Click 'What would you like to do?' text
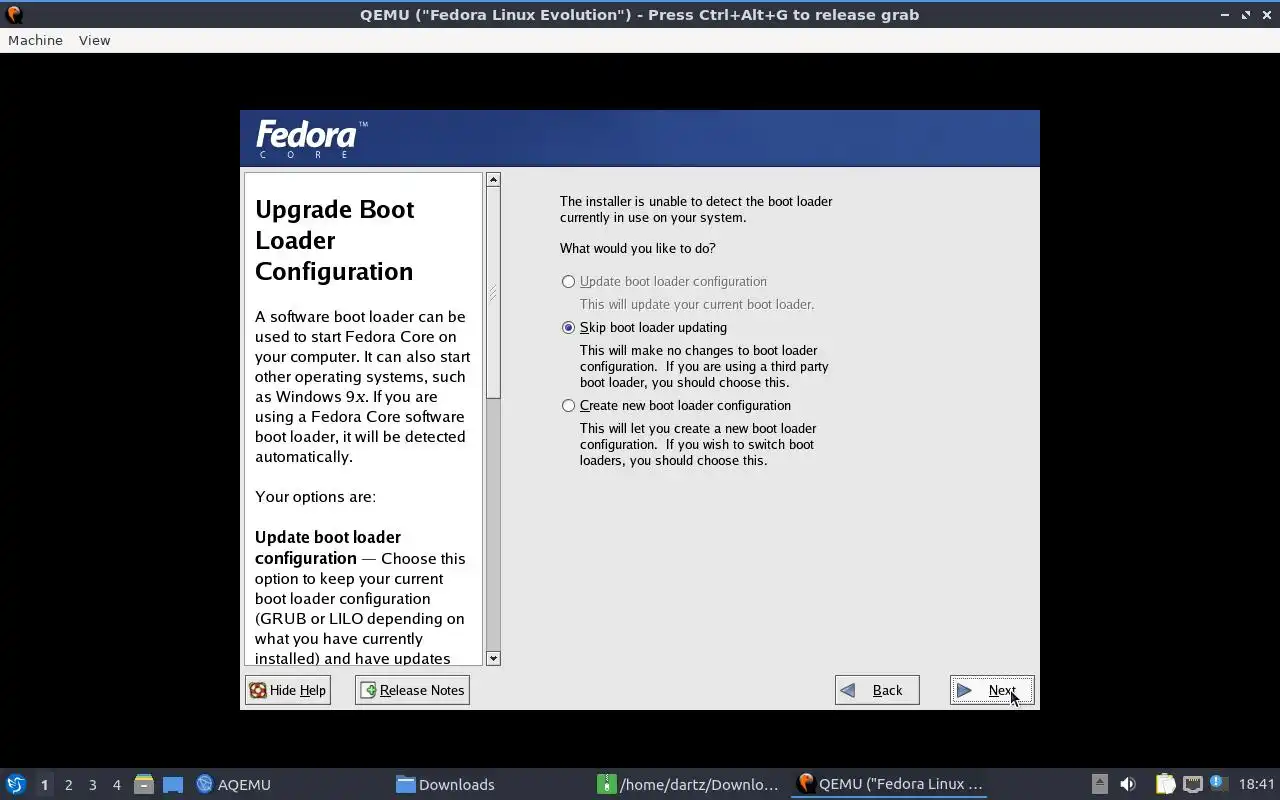Screen dimensions: 1280x800 click(x=637, y=248)
